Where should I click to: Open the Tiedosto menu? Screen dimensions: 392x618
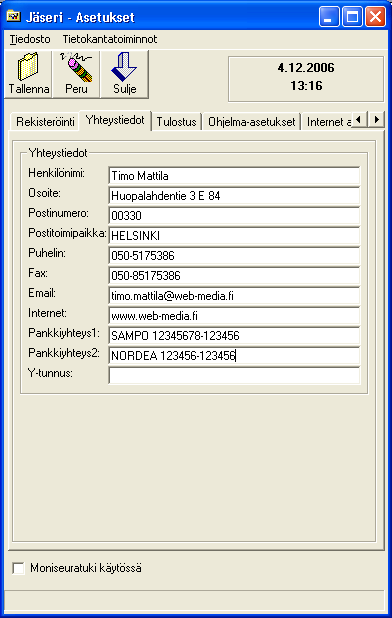(x=30, y=39)
